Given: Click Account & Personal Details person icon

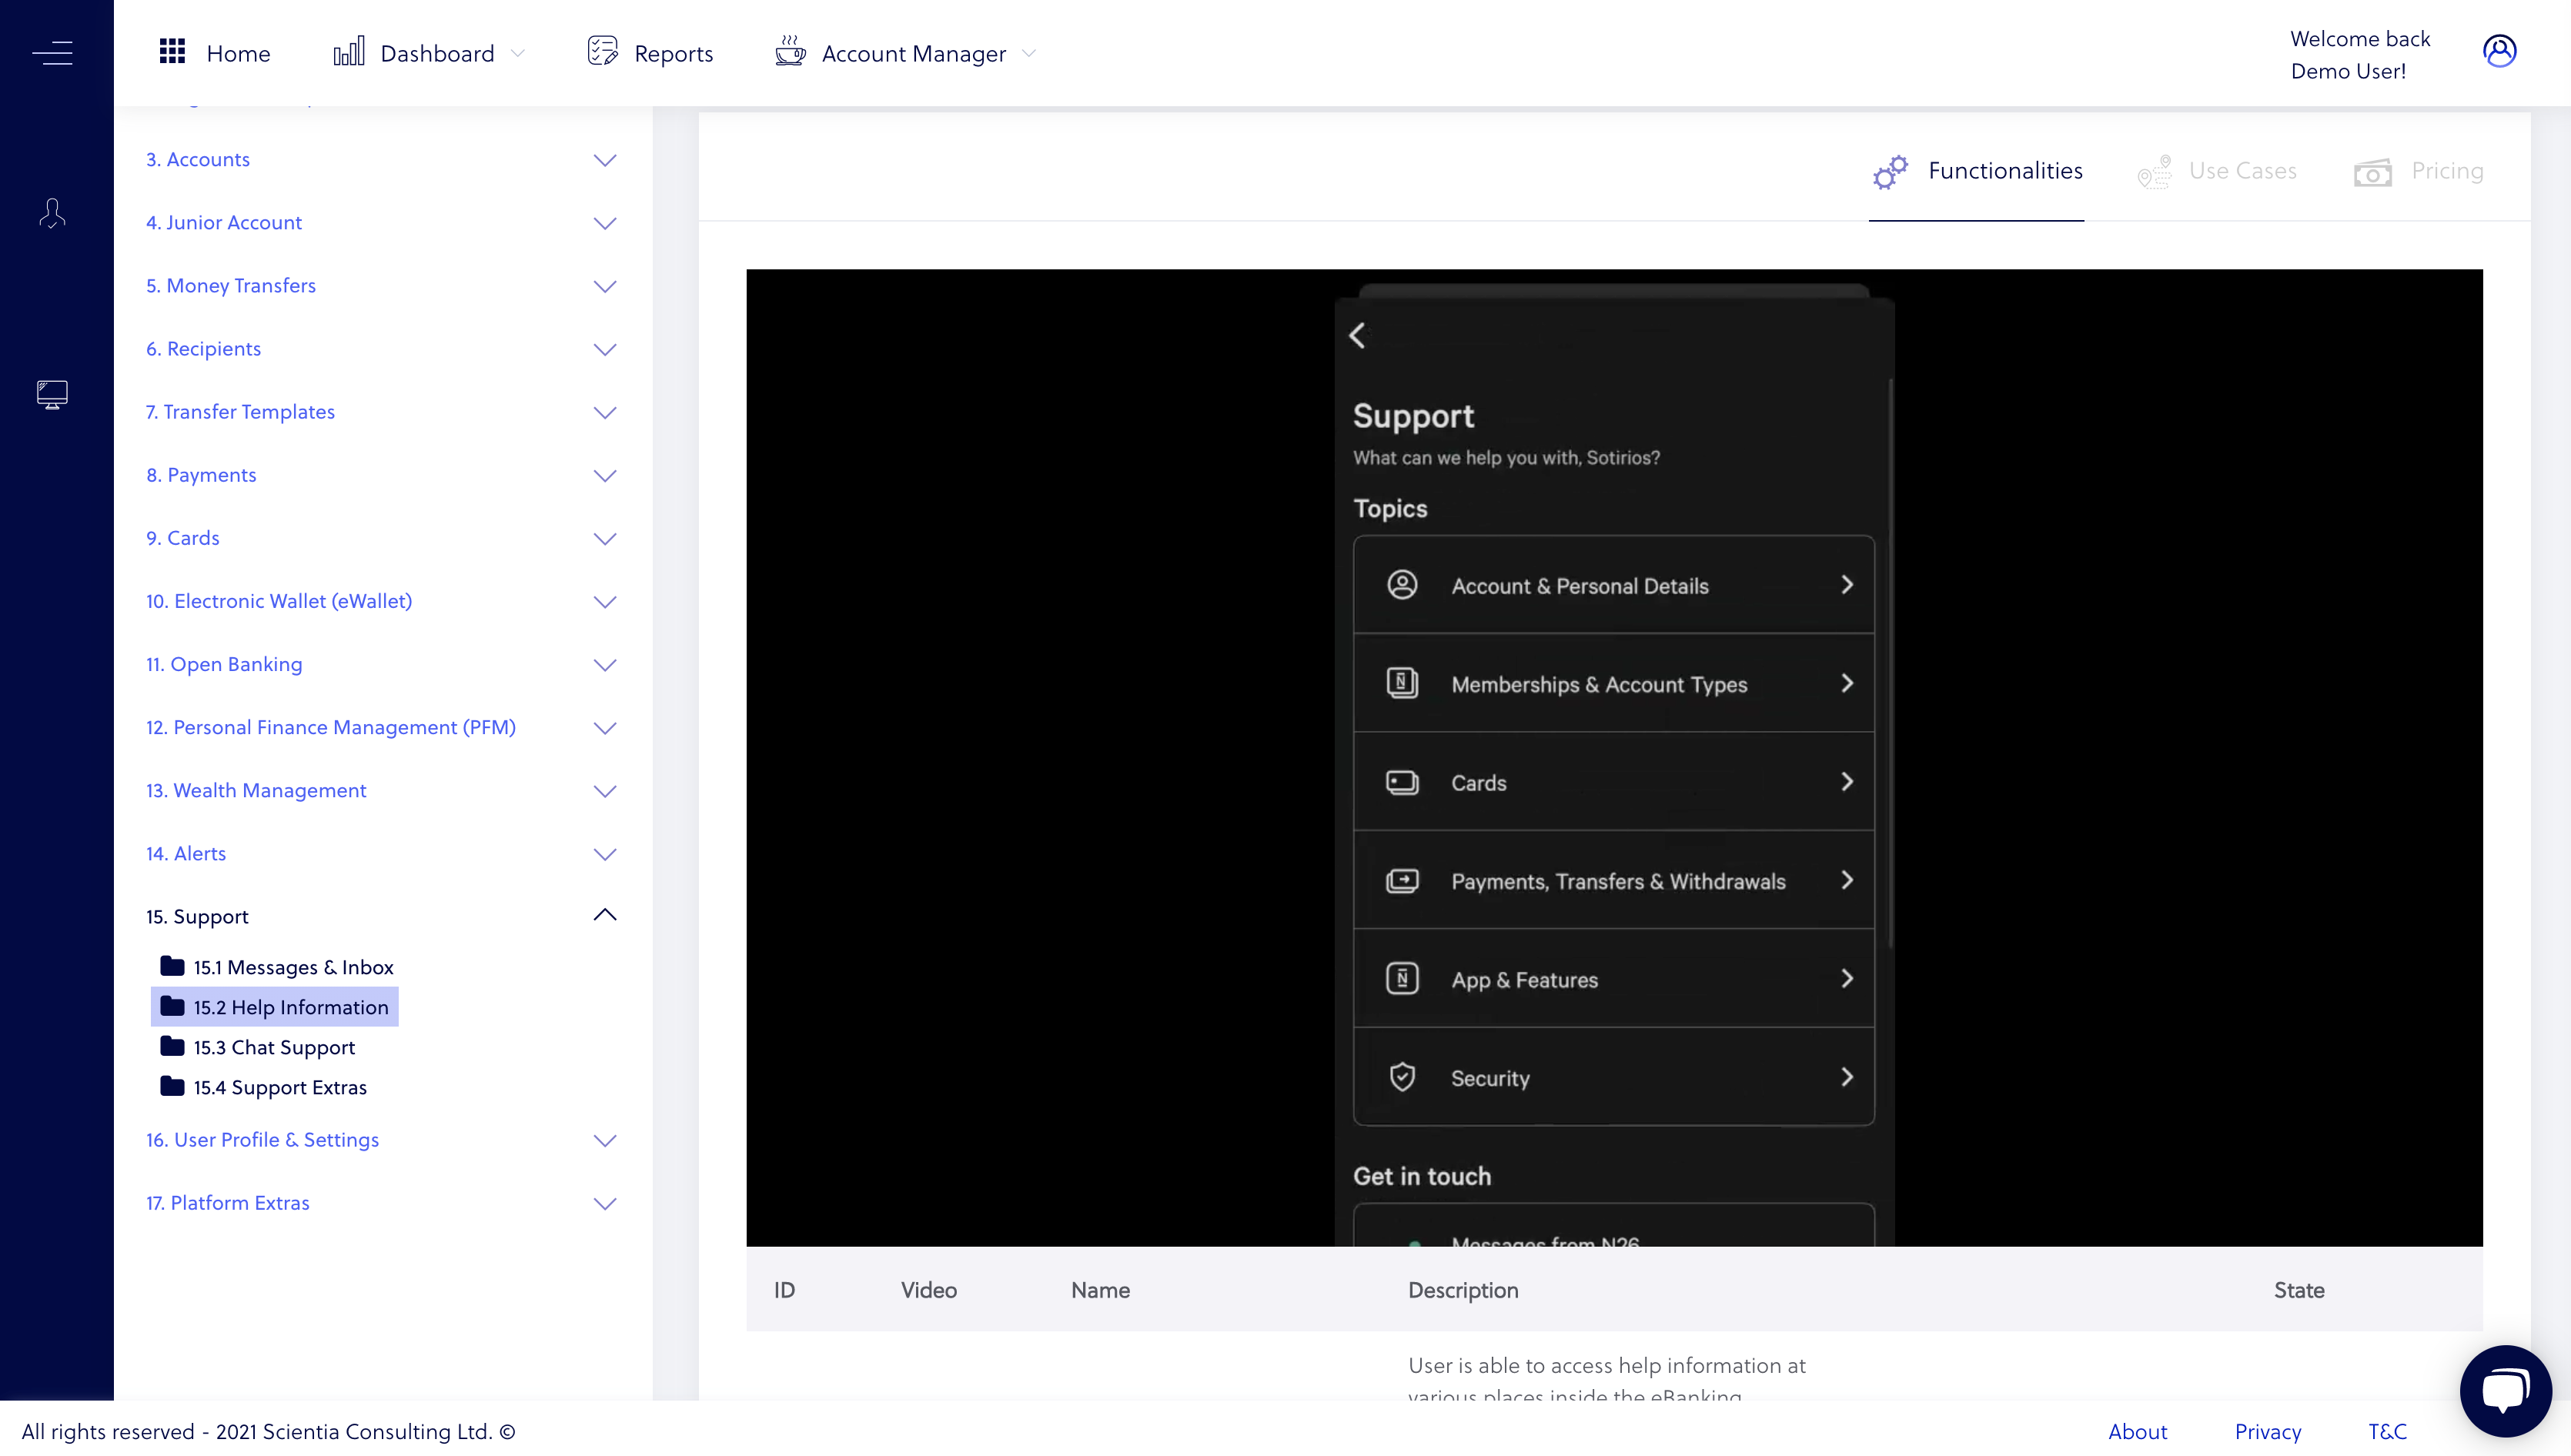Looking at the screenshot, I should [x=1402, y=585].
